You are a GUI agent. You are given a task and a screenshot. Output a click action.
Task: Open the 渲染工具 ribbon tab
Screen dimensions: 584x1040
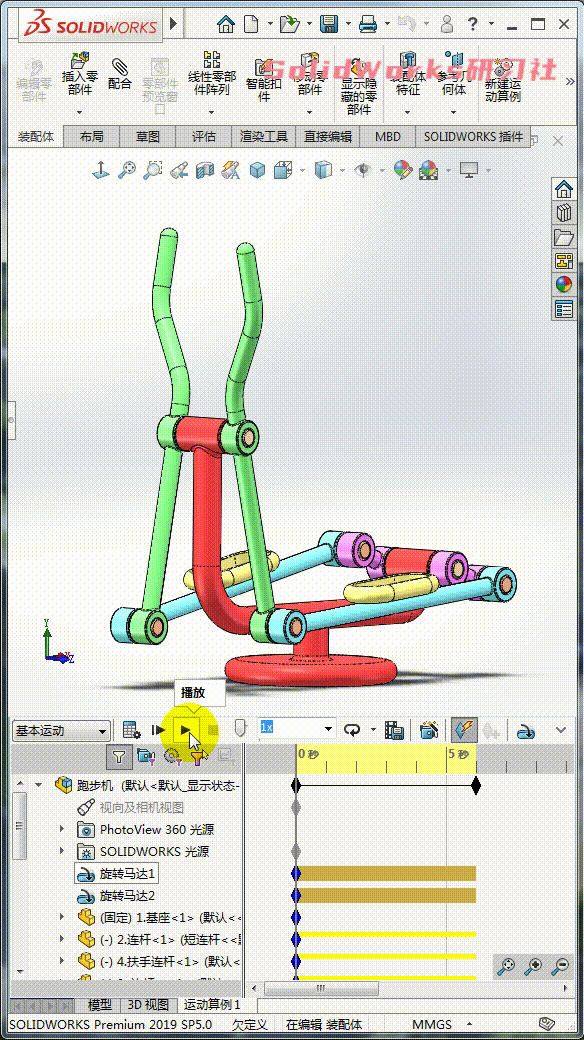coord(263,137)
